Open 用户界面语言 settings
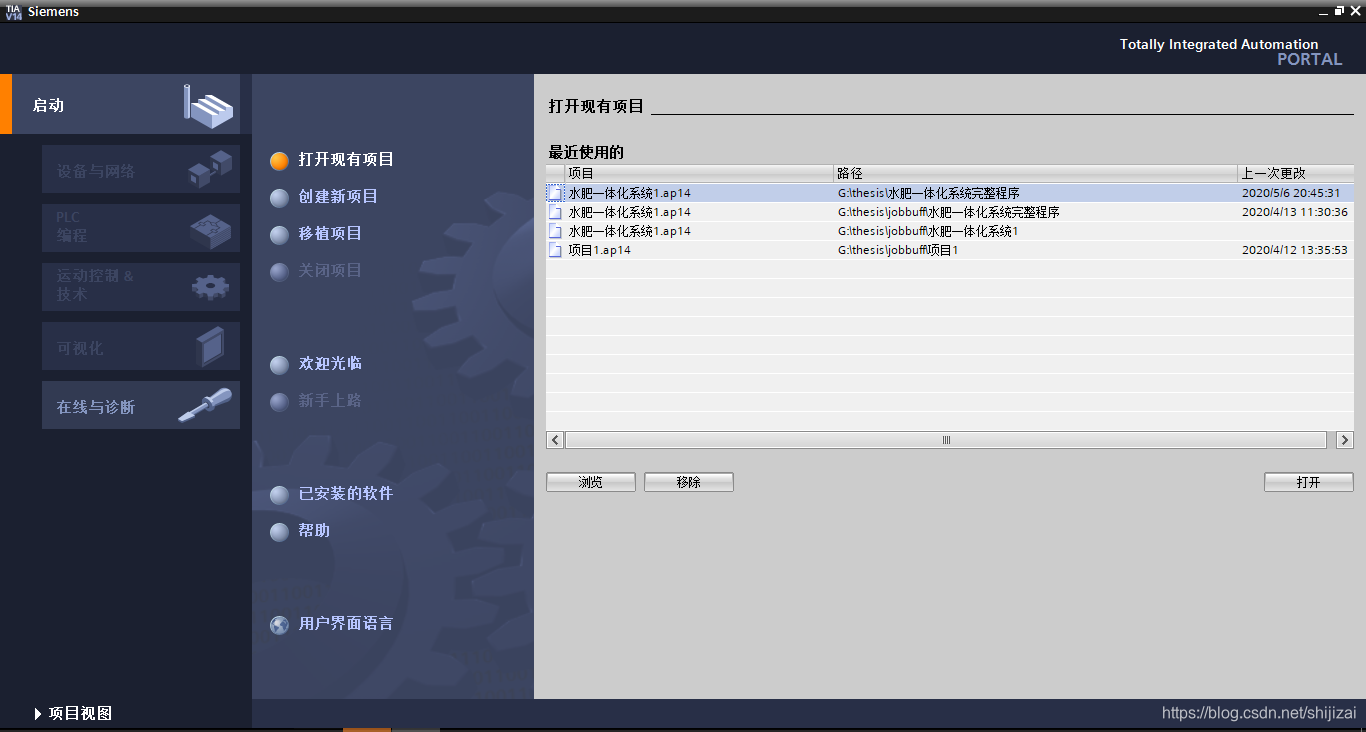 332,623
